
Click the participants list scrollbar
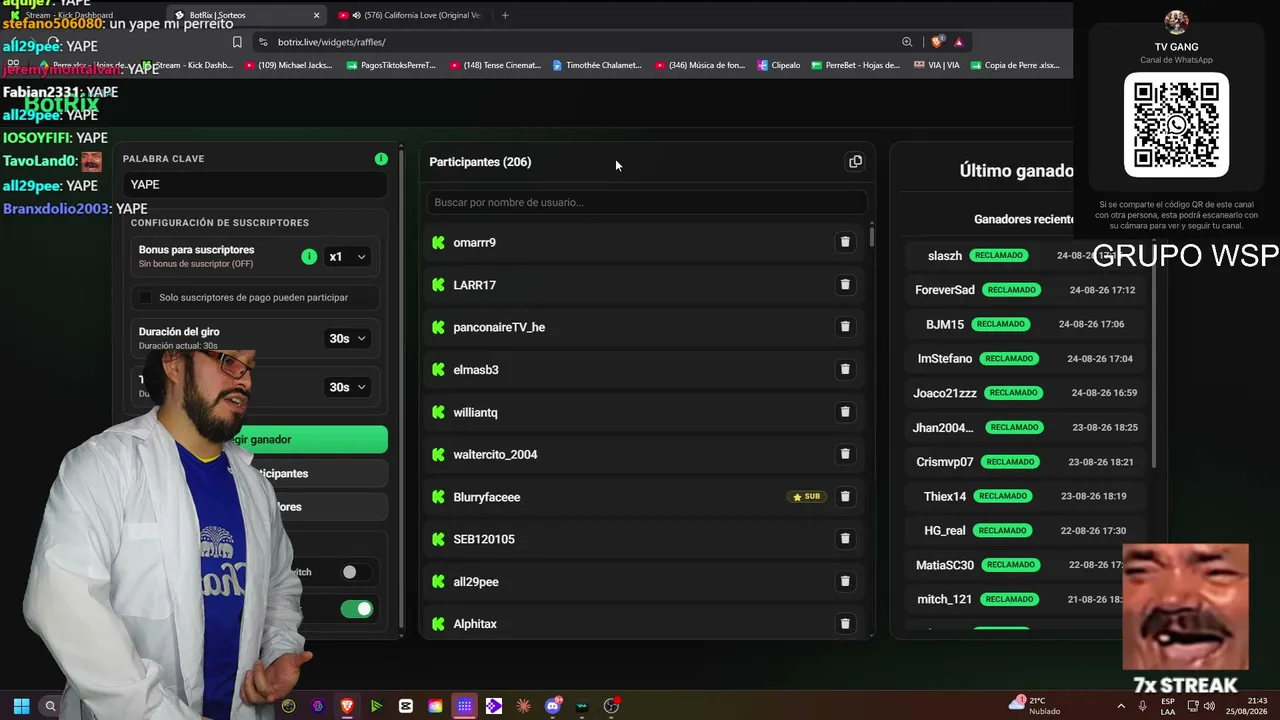coord(872,237)
